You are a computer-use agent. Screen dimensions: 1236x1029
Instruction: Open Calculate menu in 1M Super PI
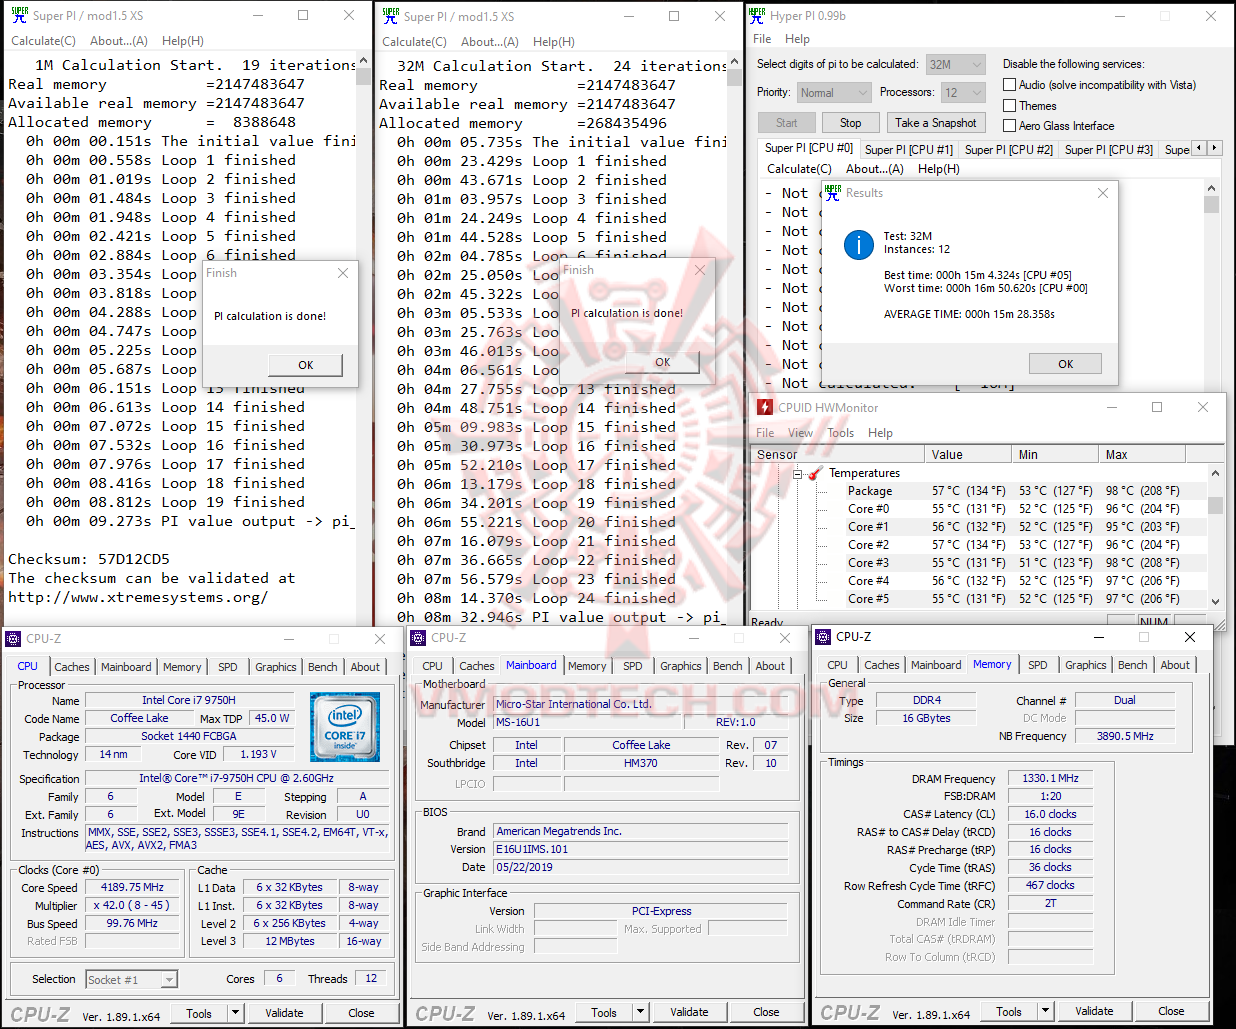click(43, 41)
